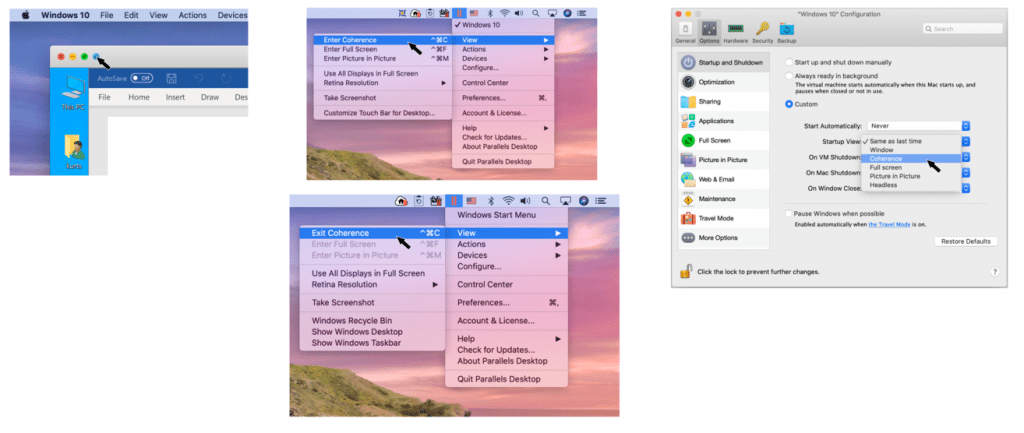Click Show Windows Taskbar menu item

coord(372,343)
